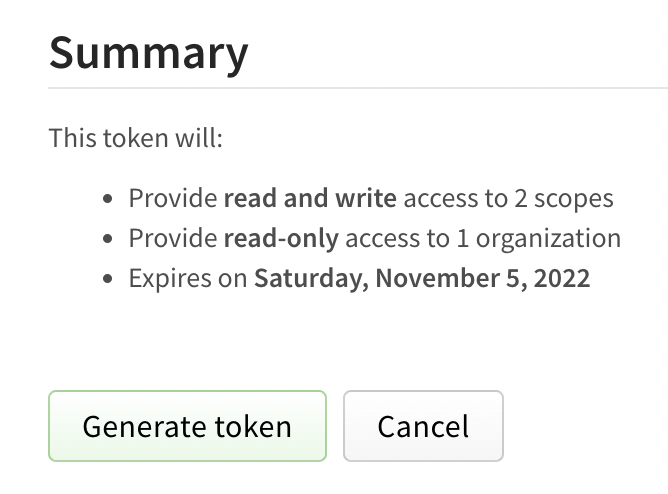668x494 pixels.
Task: Click the third bullet point marker
Action: pyautogui.click(x=108, y=279)
